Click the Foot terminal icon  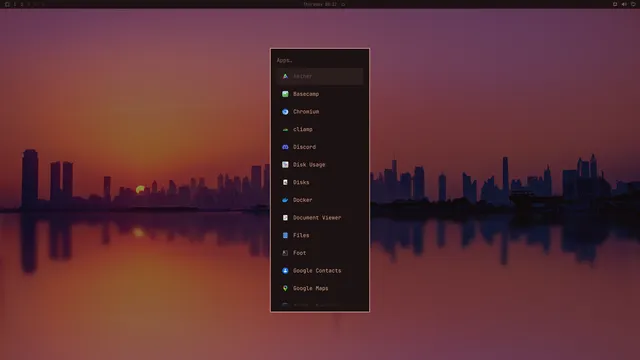pyautogui.click(x=285, y=253)
